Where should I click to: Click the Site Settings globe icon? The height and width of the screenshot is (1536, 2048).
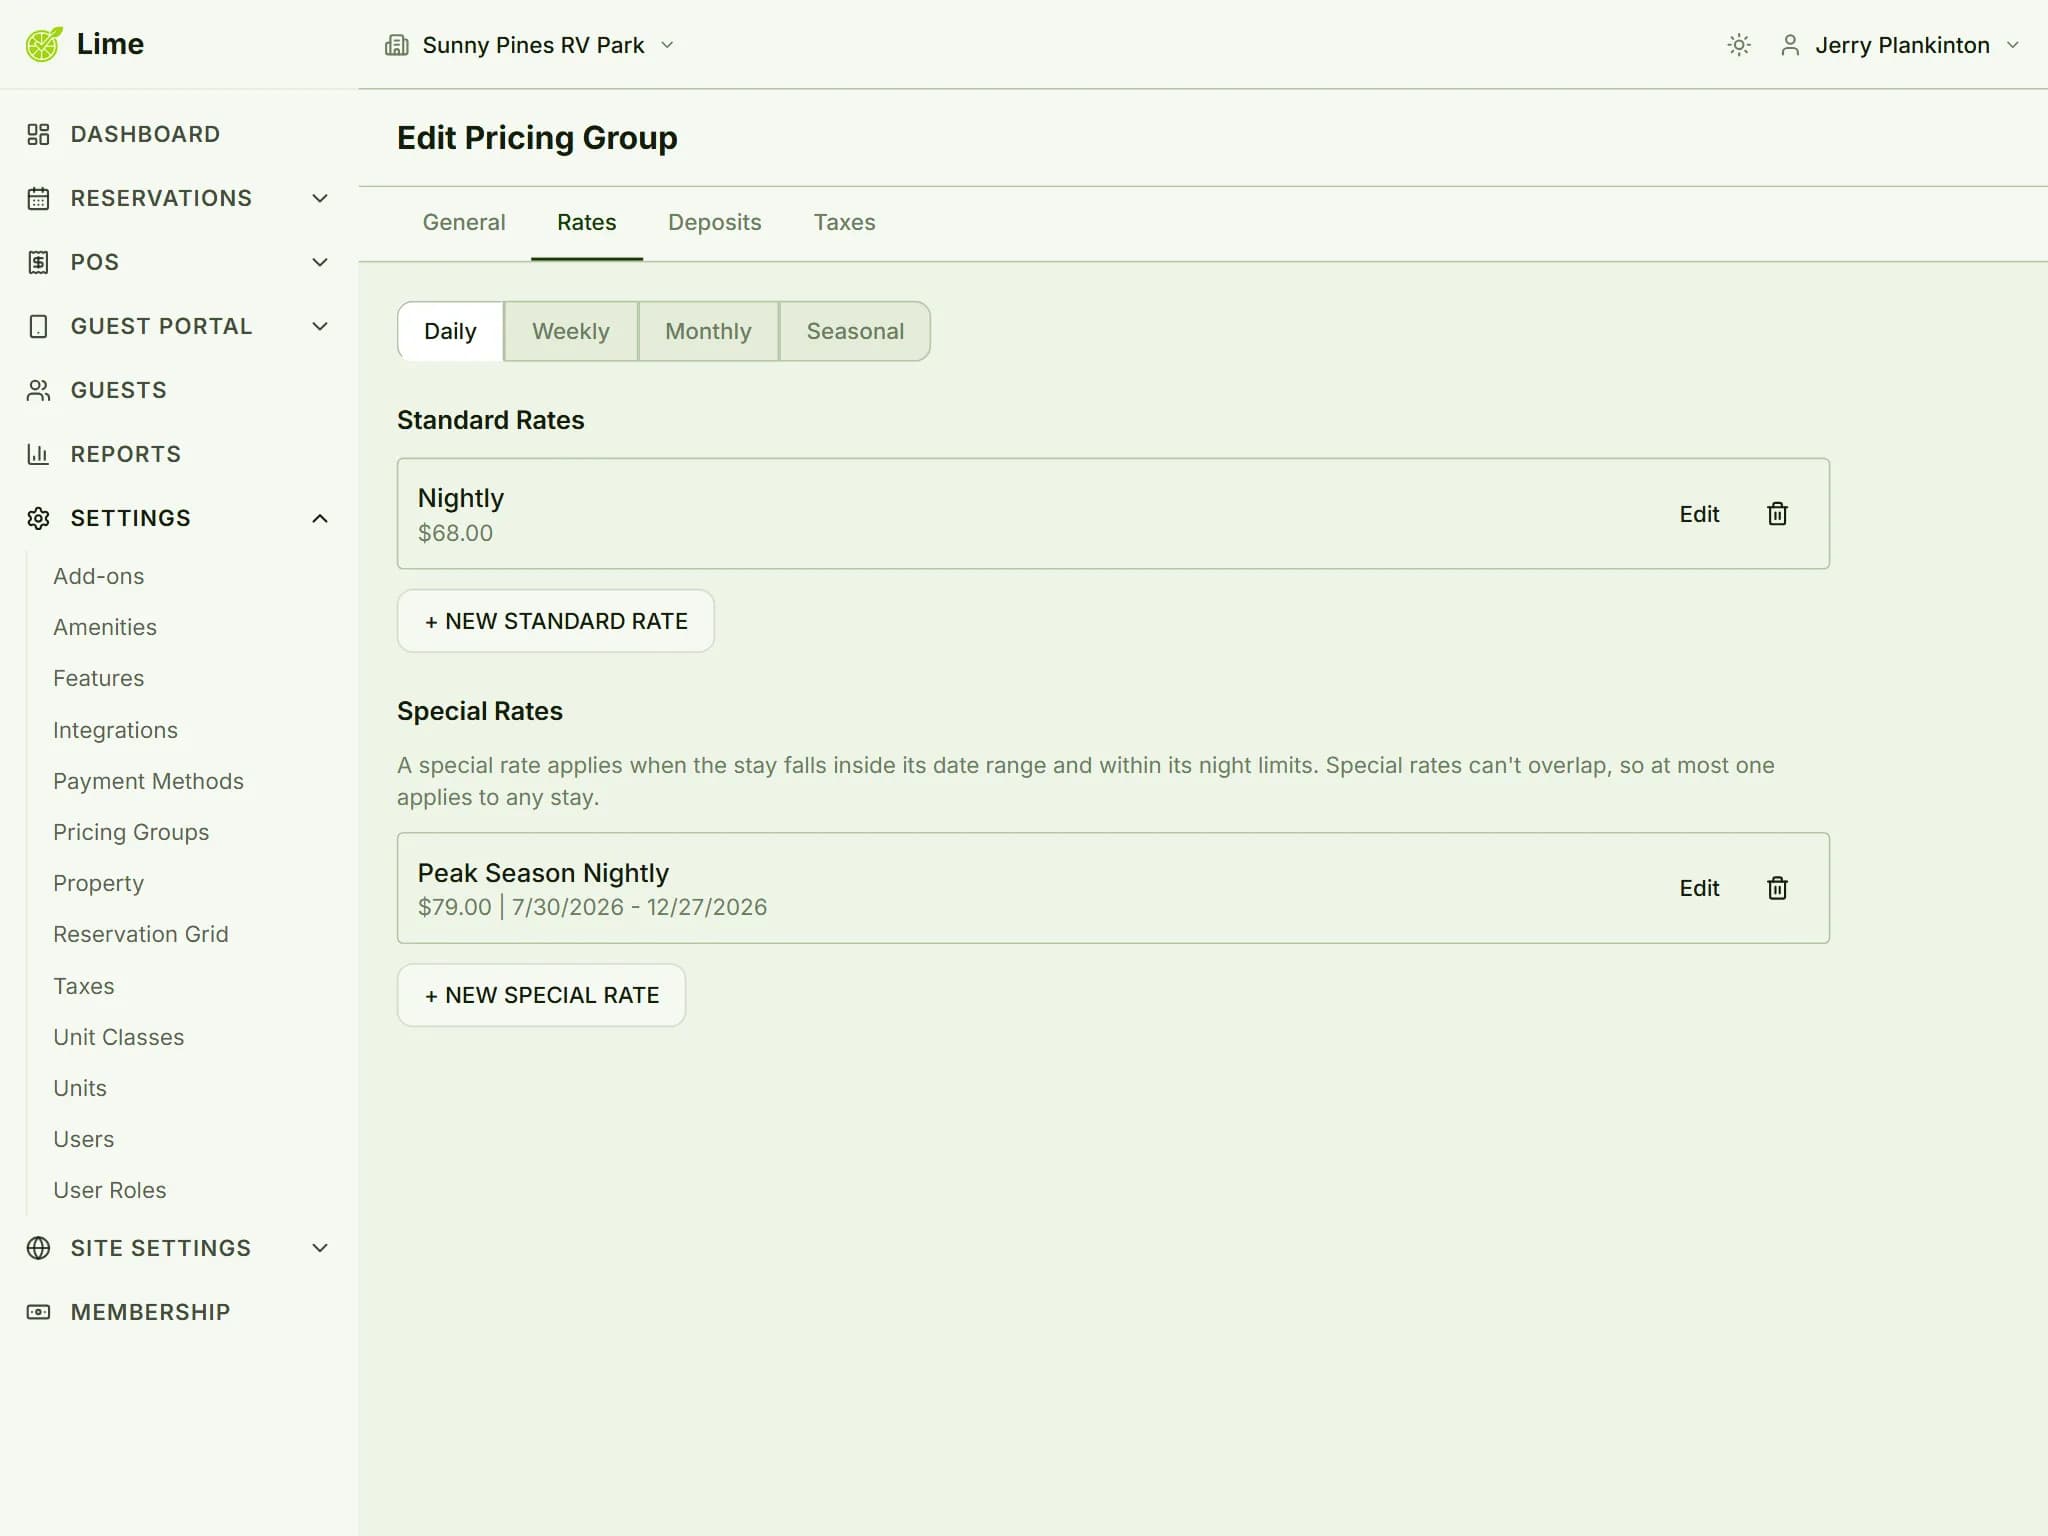(x=38, y=1248)
